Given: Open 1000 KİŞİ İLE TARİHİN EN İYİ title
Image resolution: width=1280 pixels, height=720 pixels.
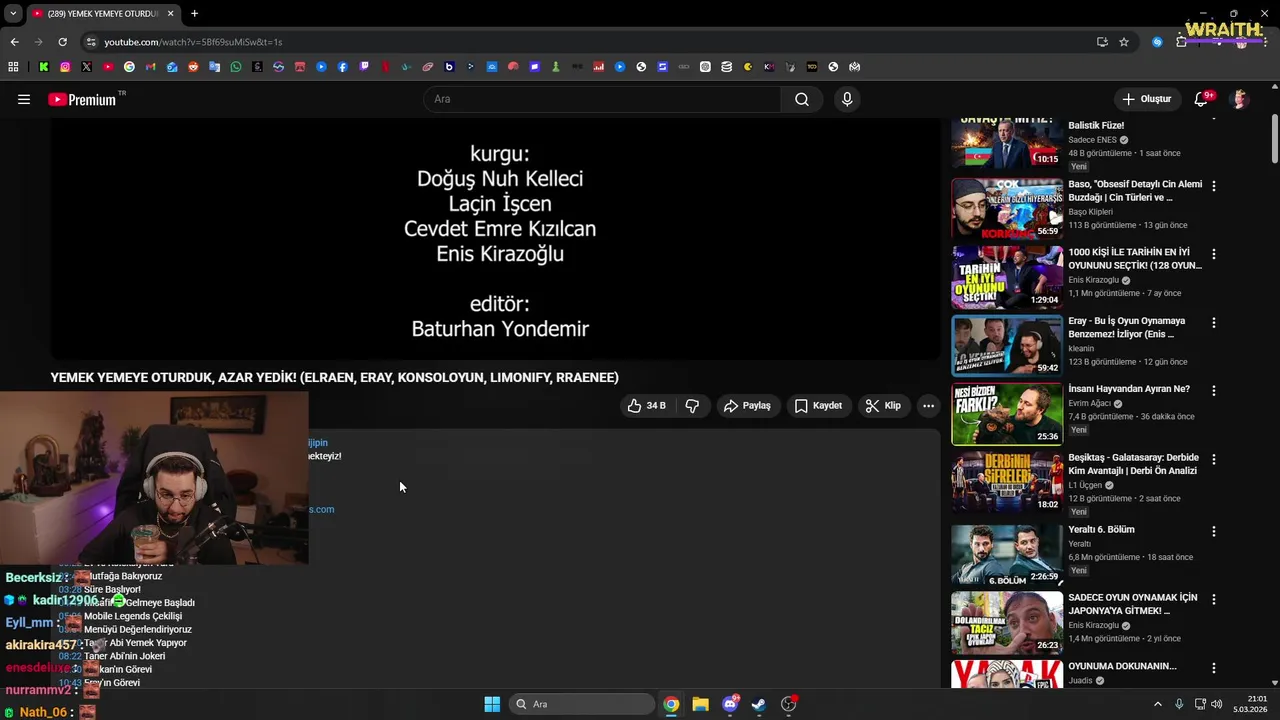Looking at the screenshot, I should (1135, 258).
